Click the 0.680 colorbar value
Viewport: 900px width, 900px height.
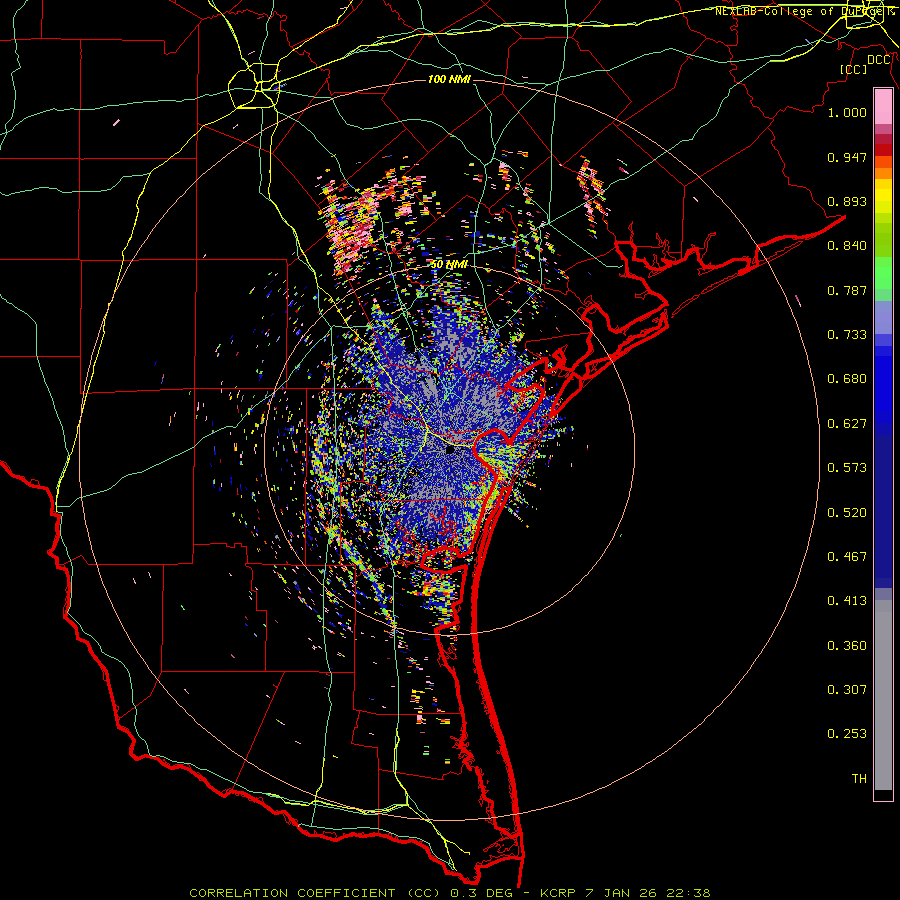(x=847, y=379)
